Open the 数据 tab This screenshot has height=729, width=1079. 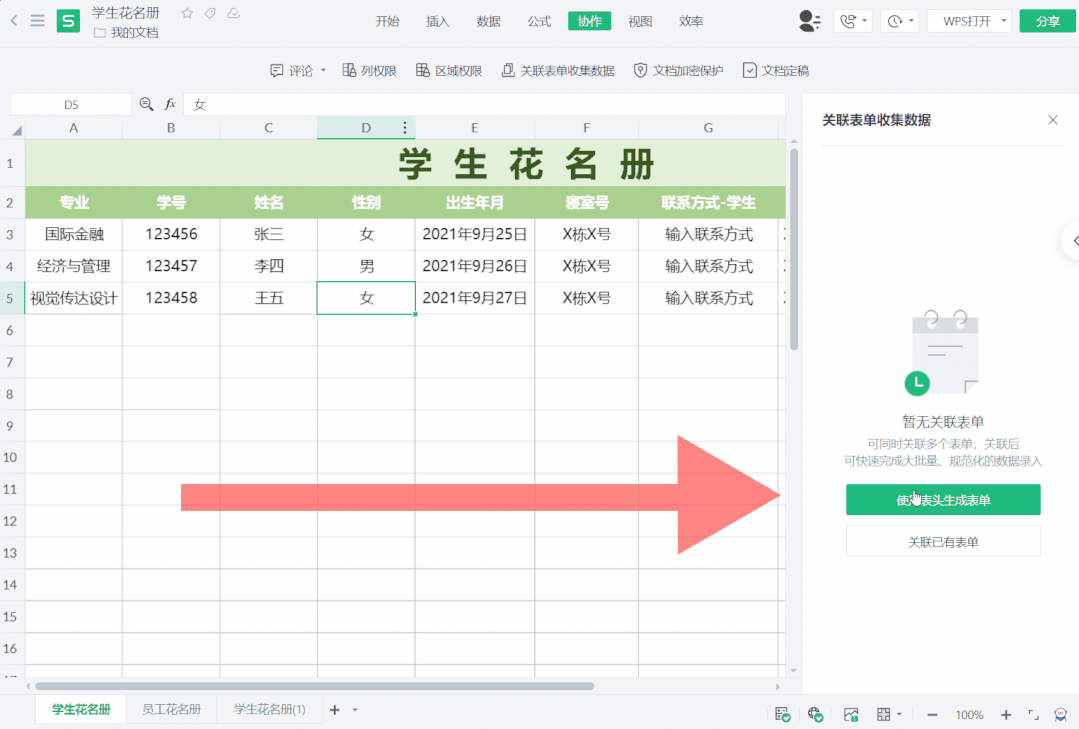pyautogui.click(x=489, y=21)
